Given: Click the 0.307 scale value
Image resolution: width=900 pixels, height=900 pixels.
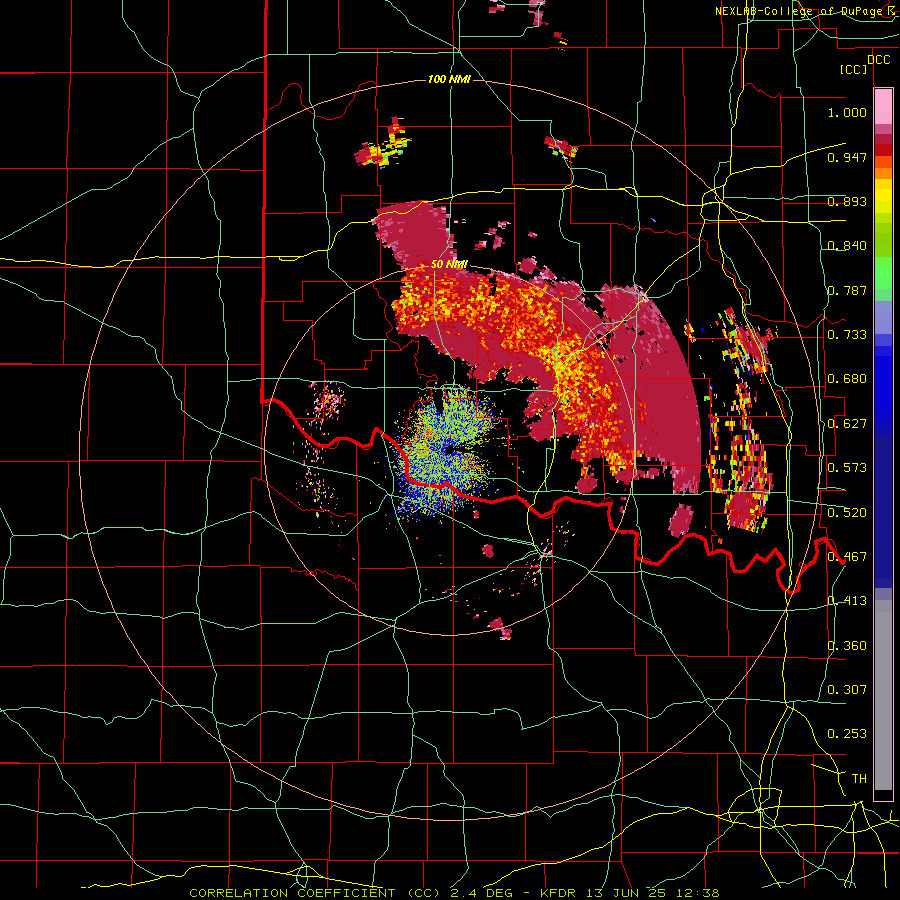Looking at the screenshot, I should click(x=847, y=690).
